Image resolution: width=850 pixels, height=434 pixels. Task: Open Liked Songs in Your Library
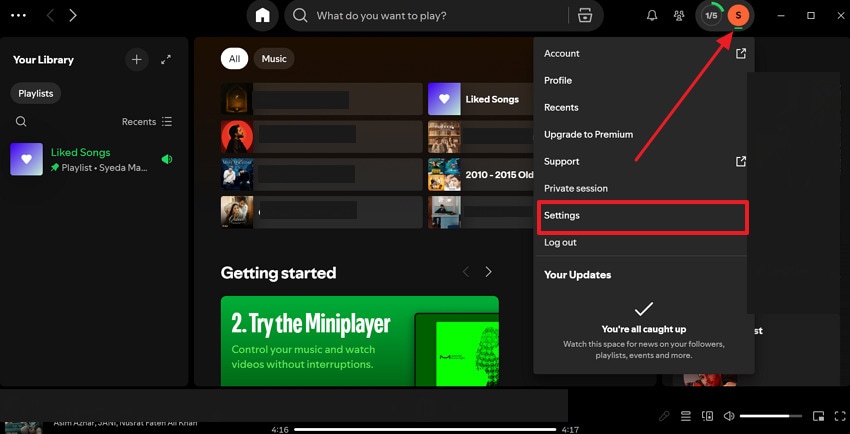pos(94,159)
